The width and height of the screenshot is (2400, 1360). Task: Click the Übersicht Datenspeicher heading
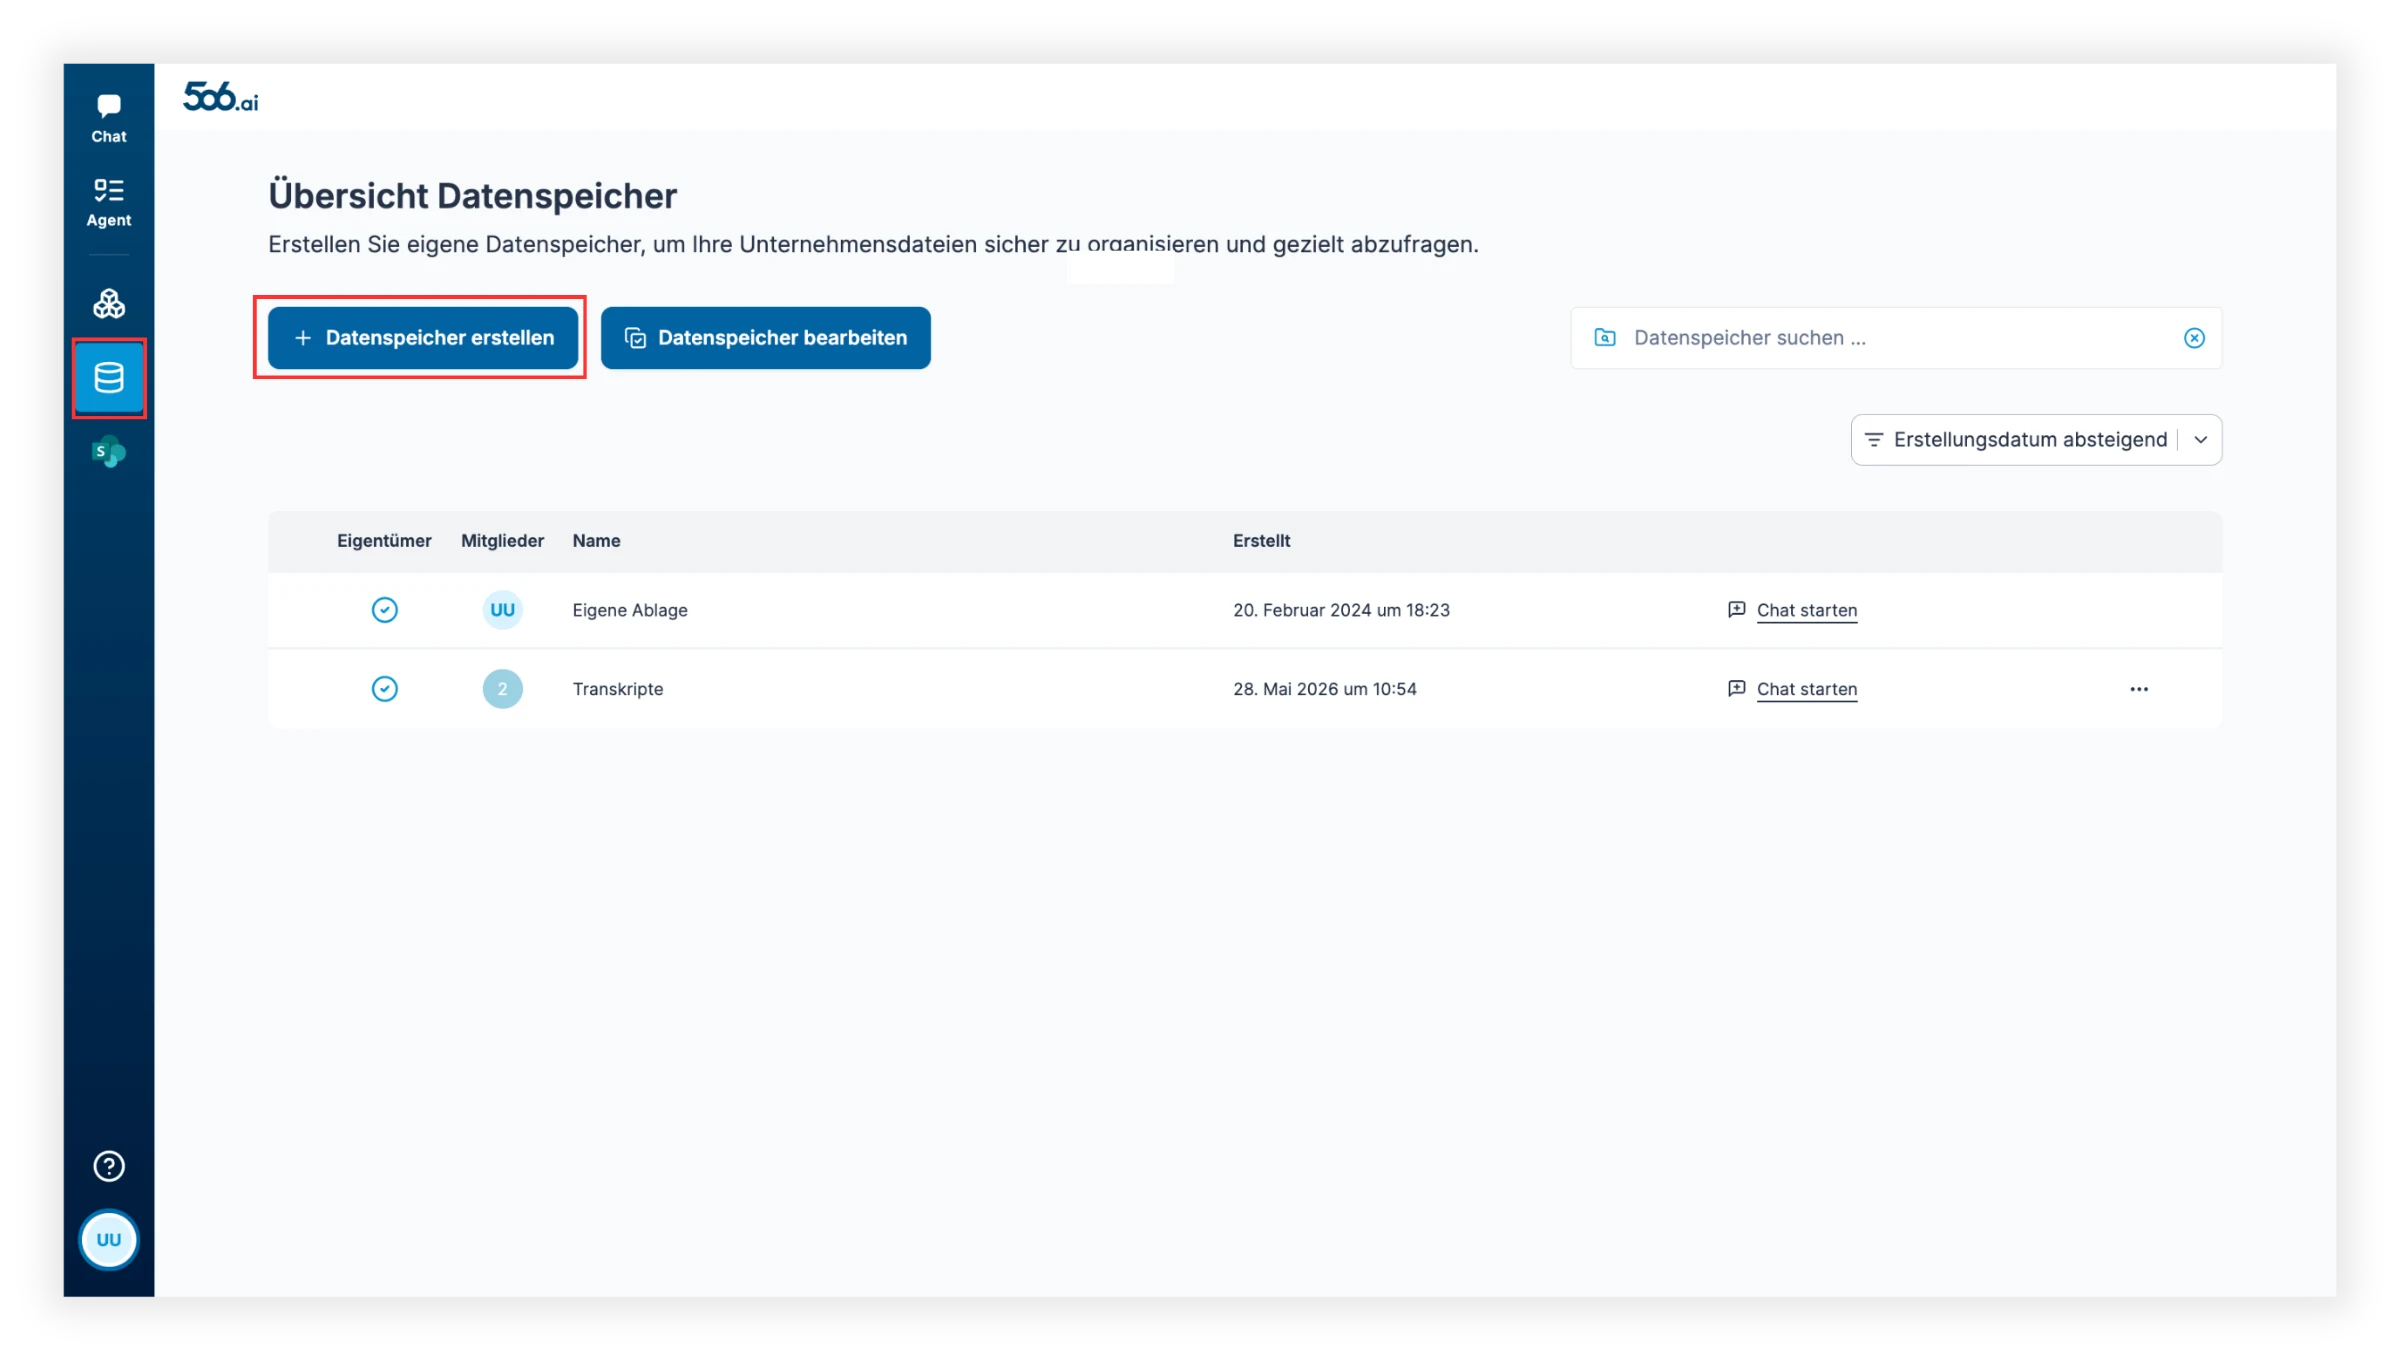click(473, 196)
